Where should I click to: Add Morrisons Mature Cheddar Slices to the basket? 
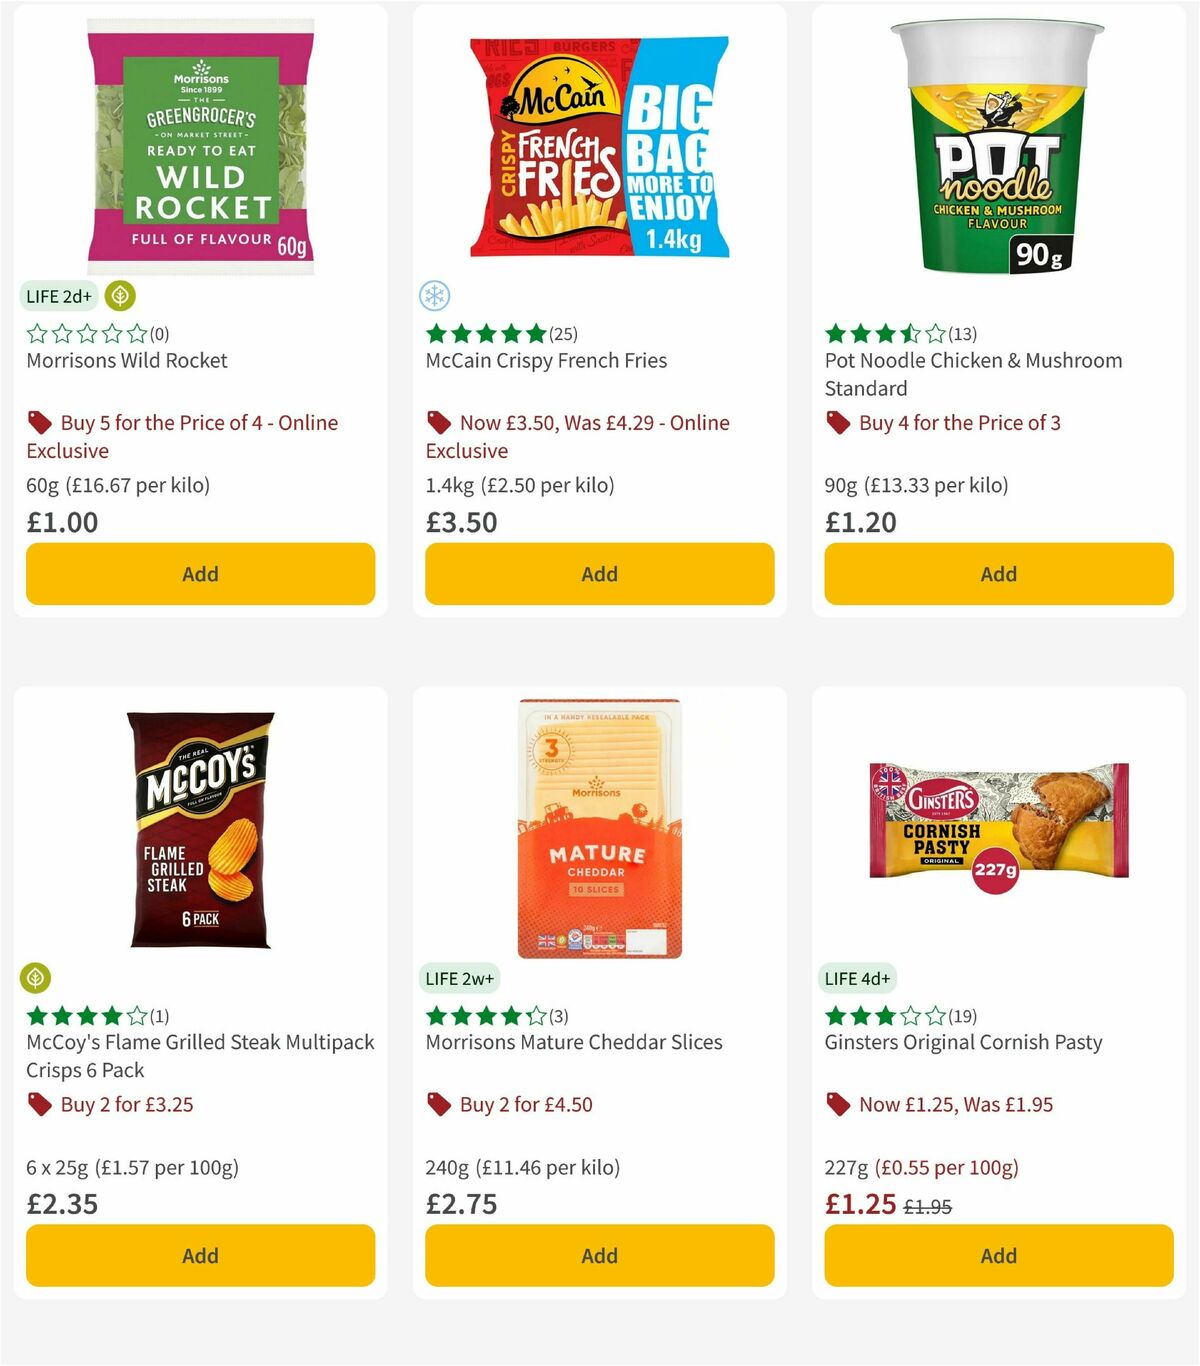coord(599,1255)
